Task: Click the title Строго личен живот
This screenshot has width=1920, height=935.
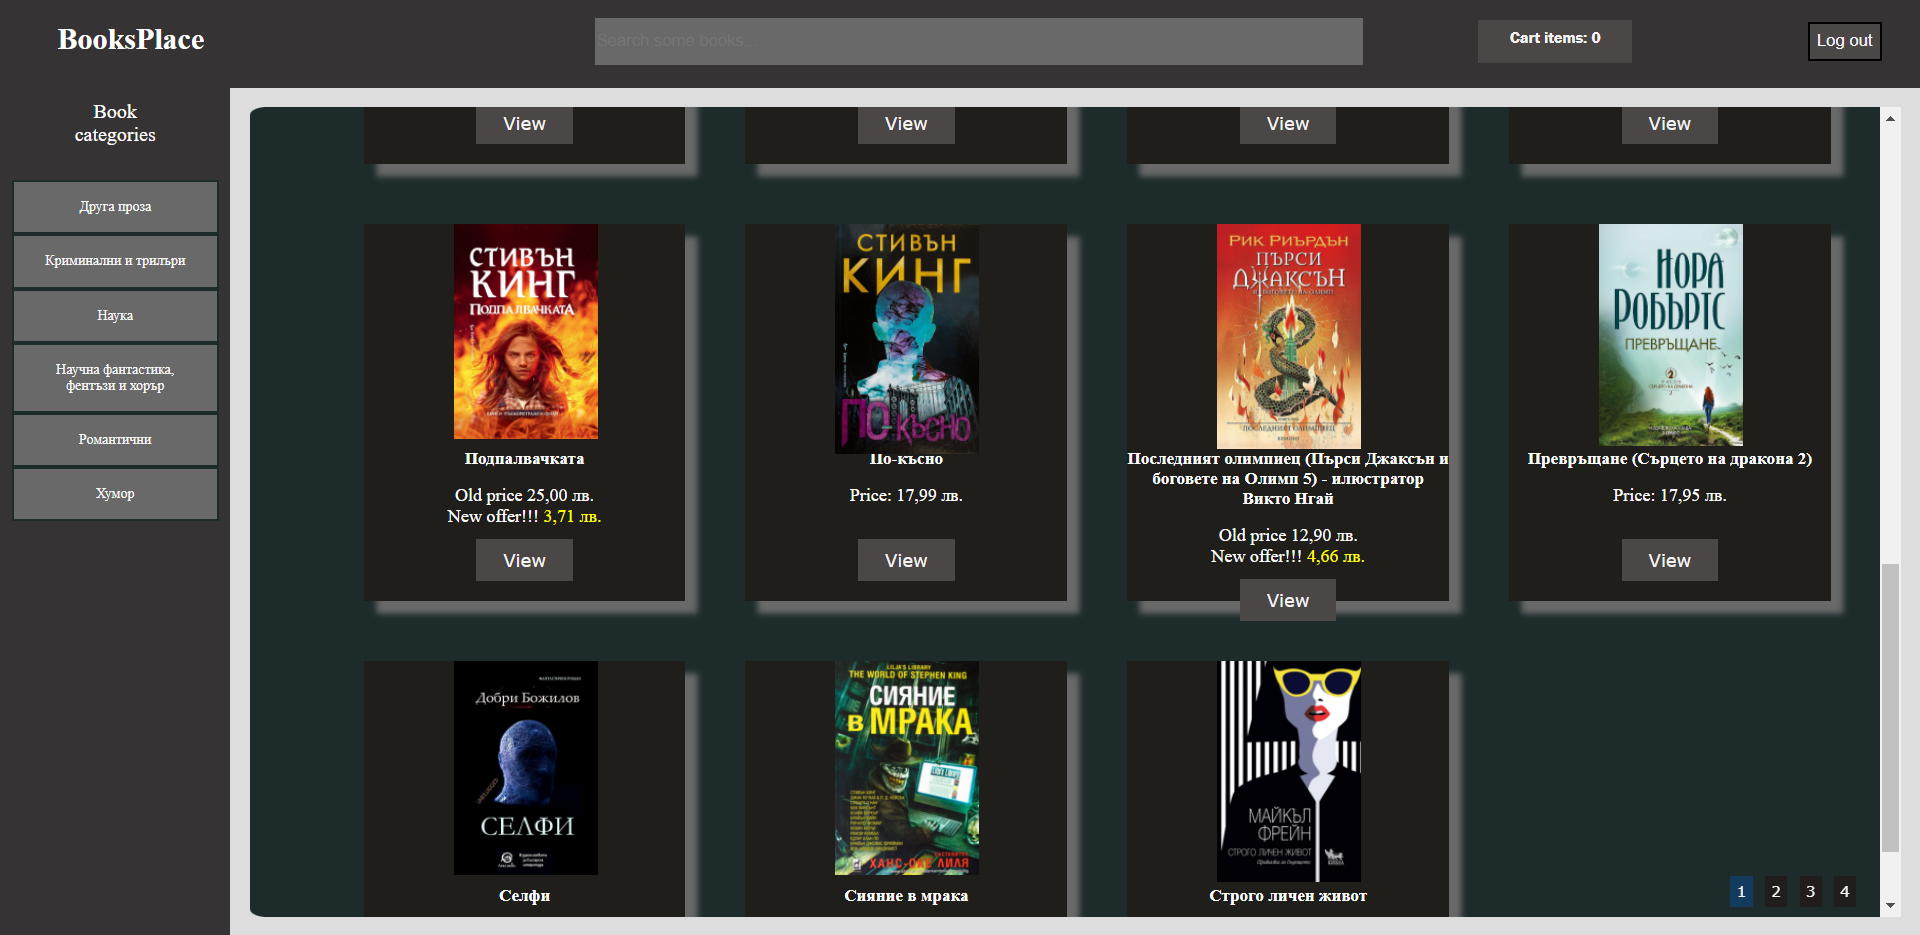Action: [x=1288, y=896]
